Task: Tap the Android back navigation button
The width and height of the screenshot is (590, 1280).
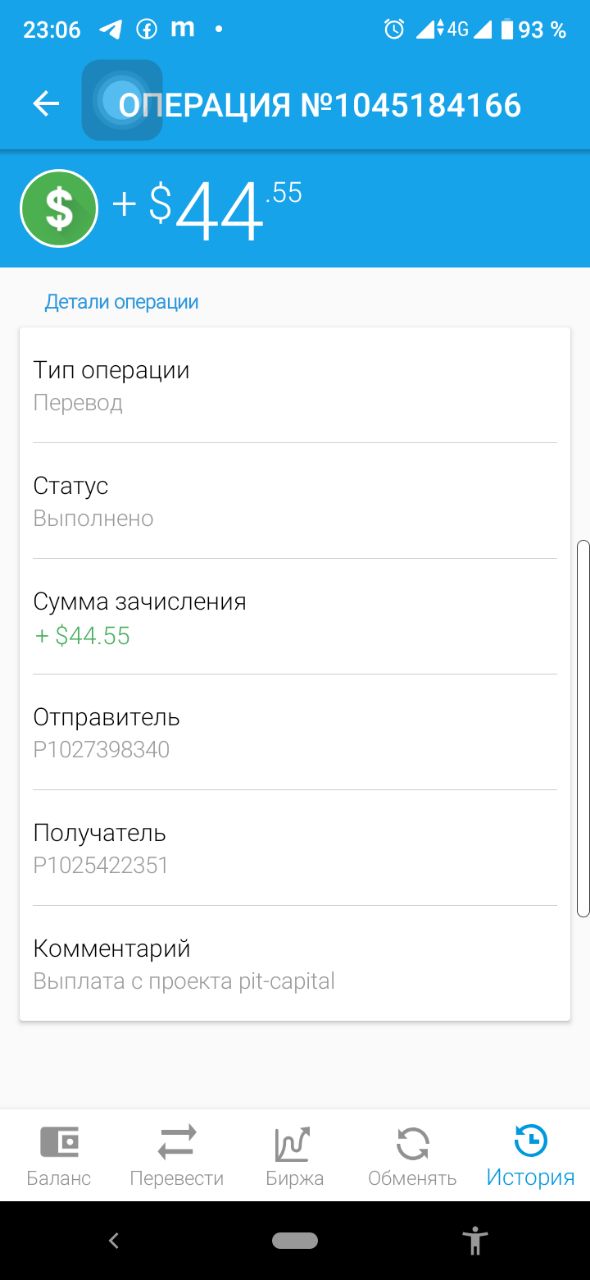Action: click(x=114, y=1241)
